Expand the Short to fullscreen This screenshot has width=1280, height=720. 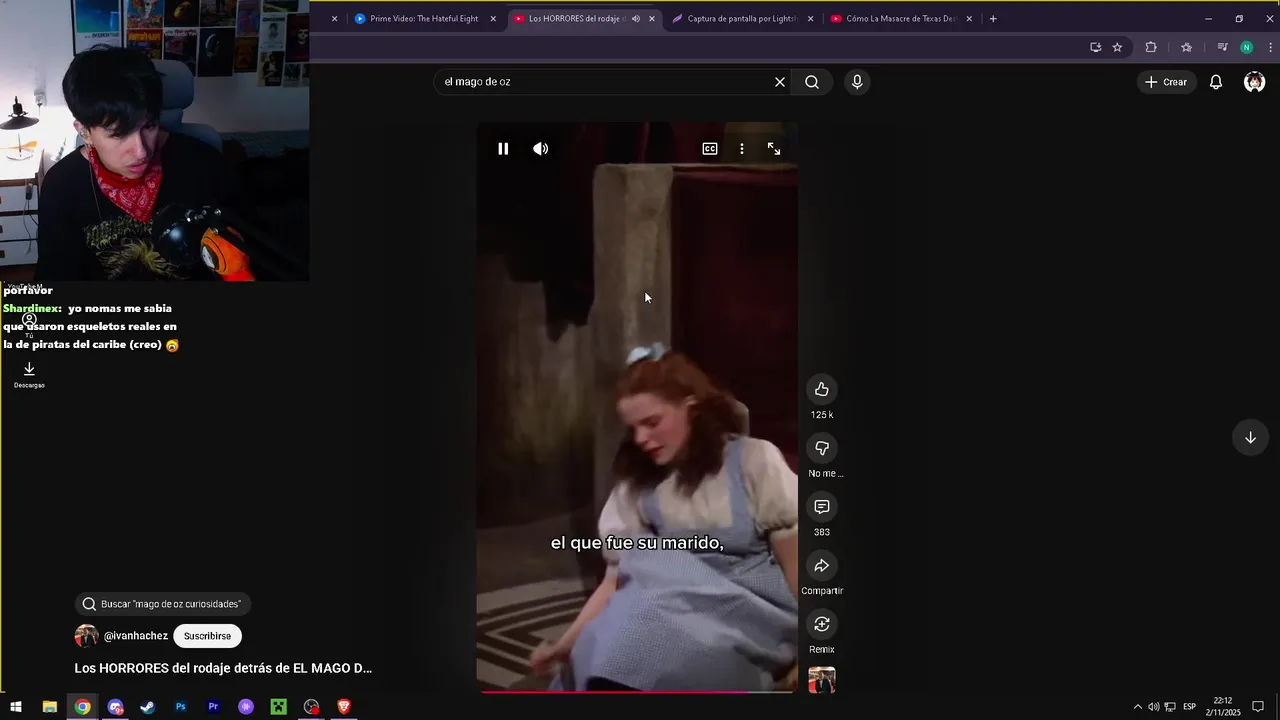point(774,149)
